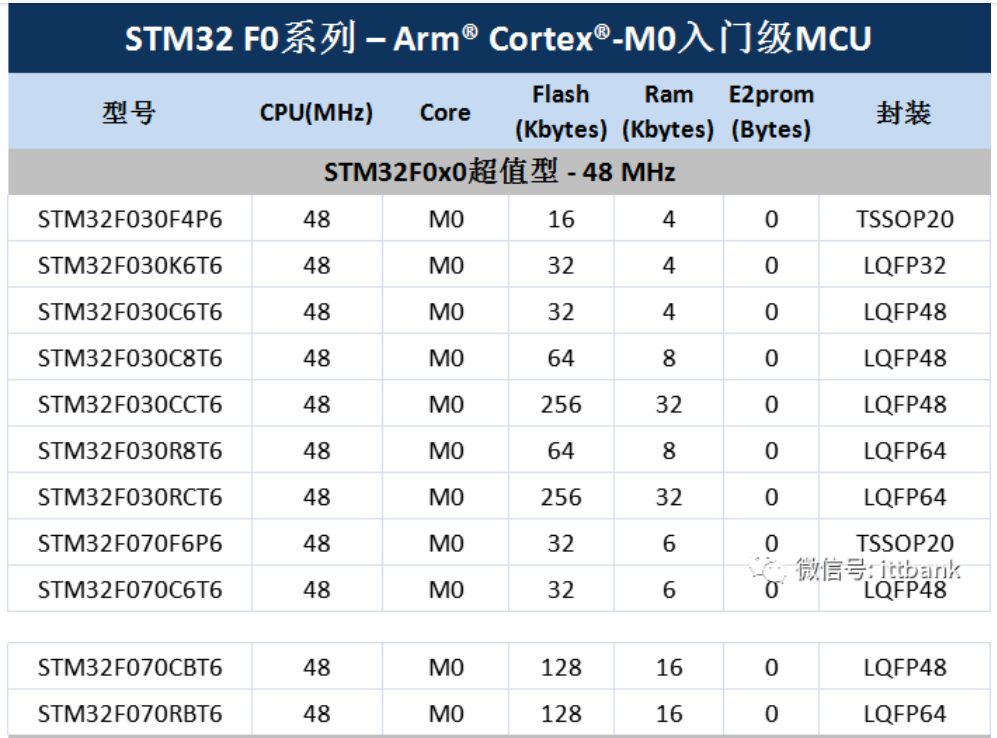The height and width of the screenshot is (738, 997).
Task: Select the Ram (Kbytes) column header
Action: [x=668, y=111]
